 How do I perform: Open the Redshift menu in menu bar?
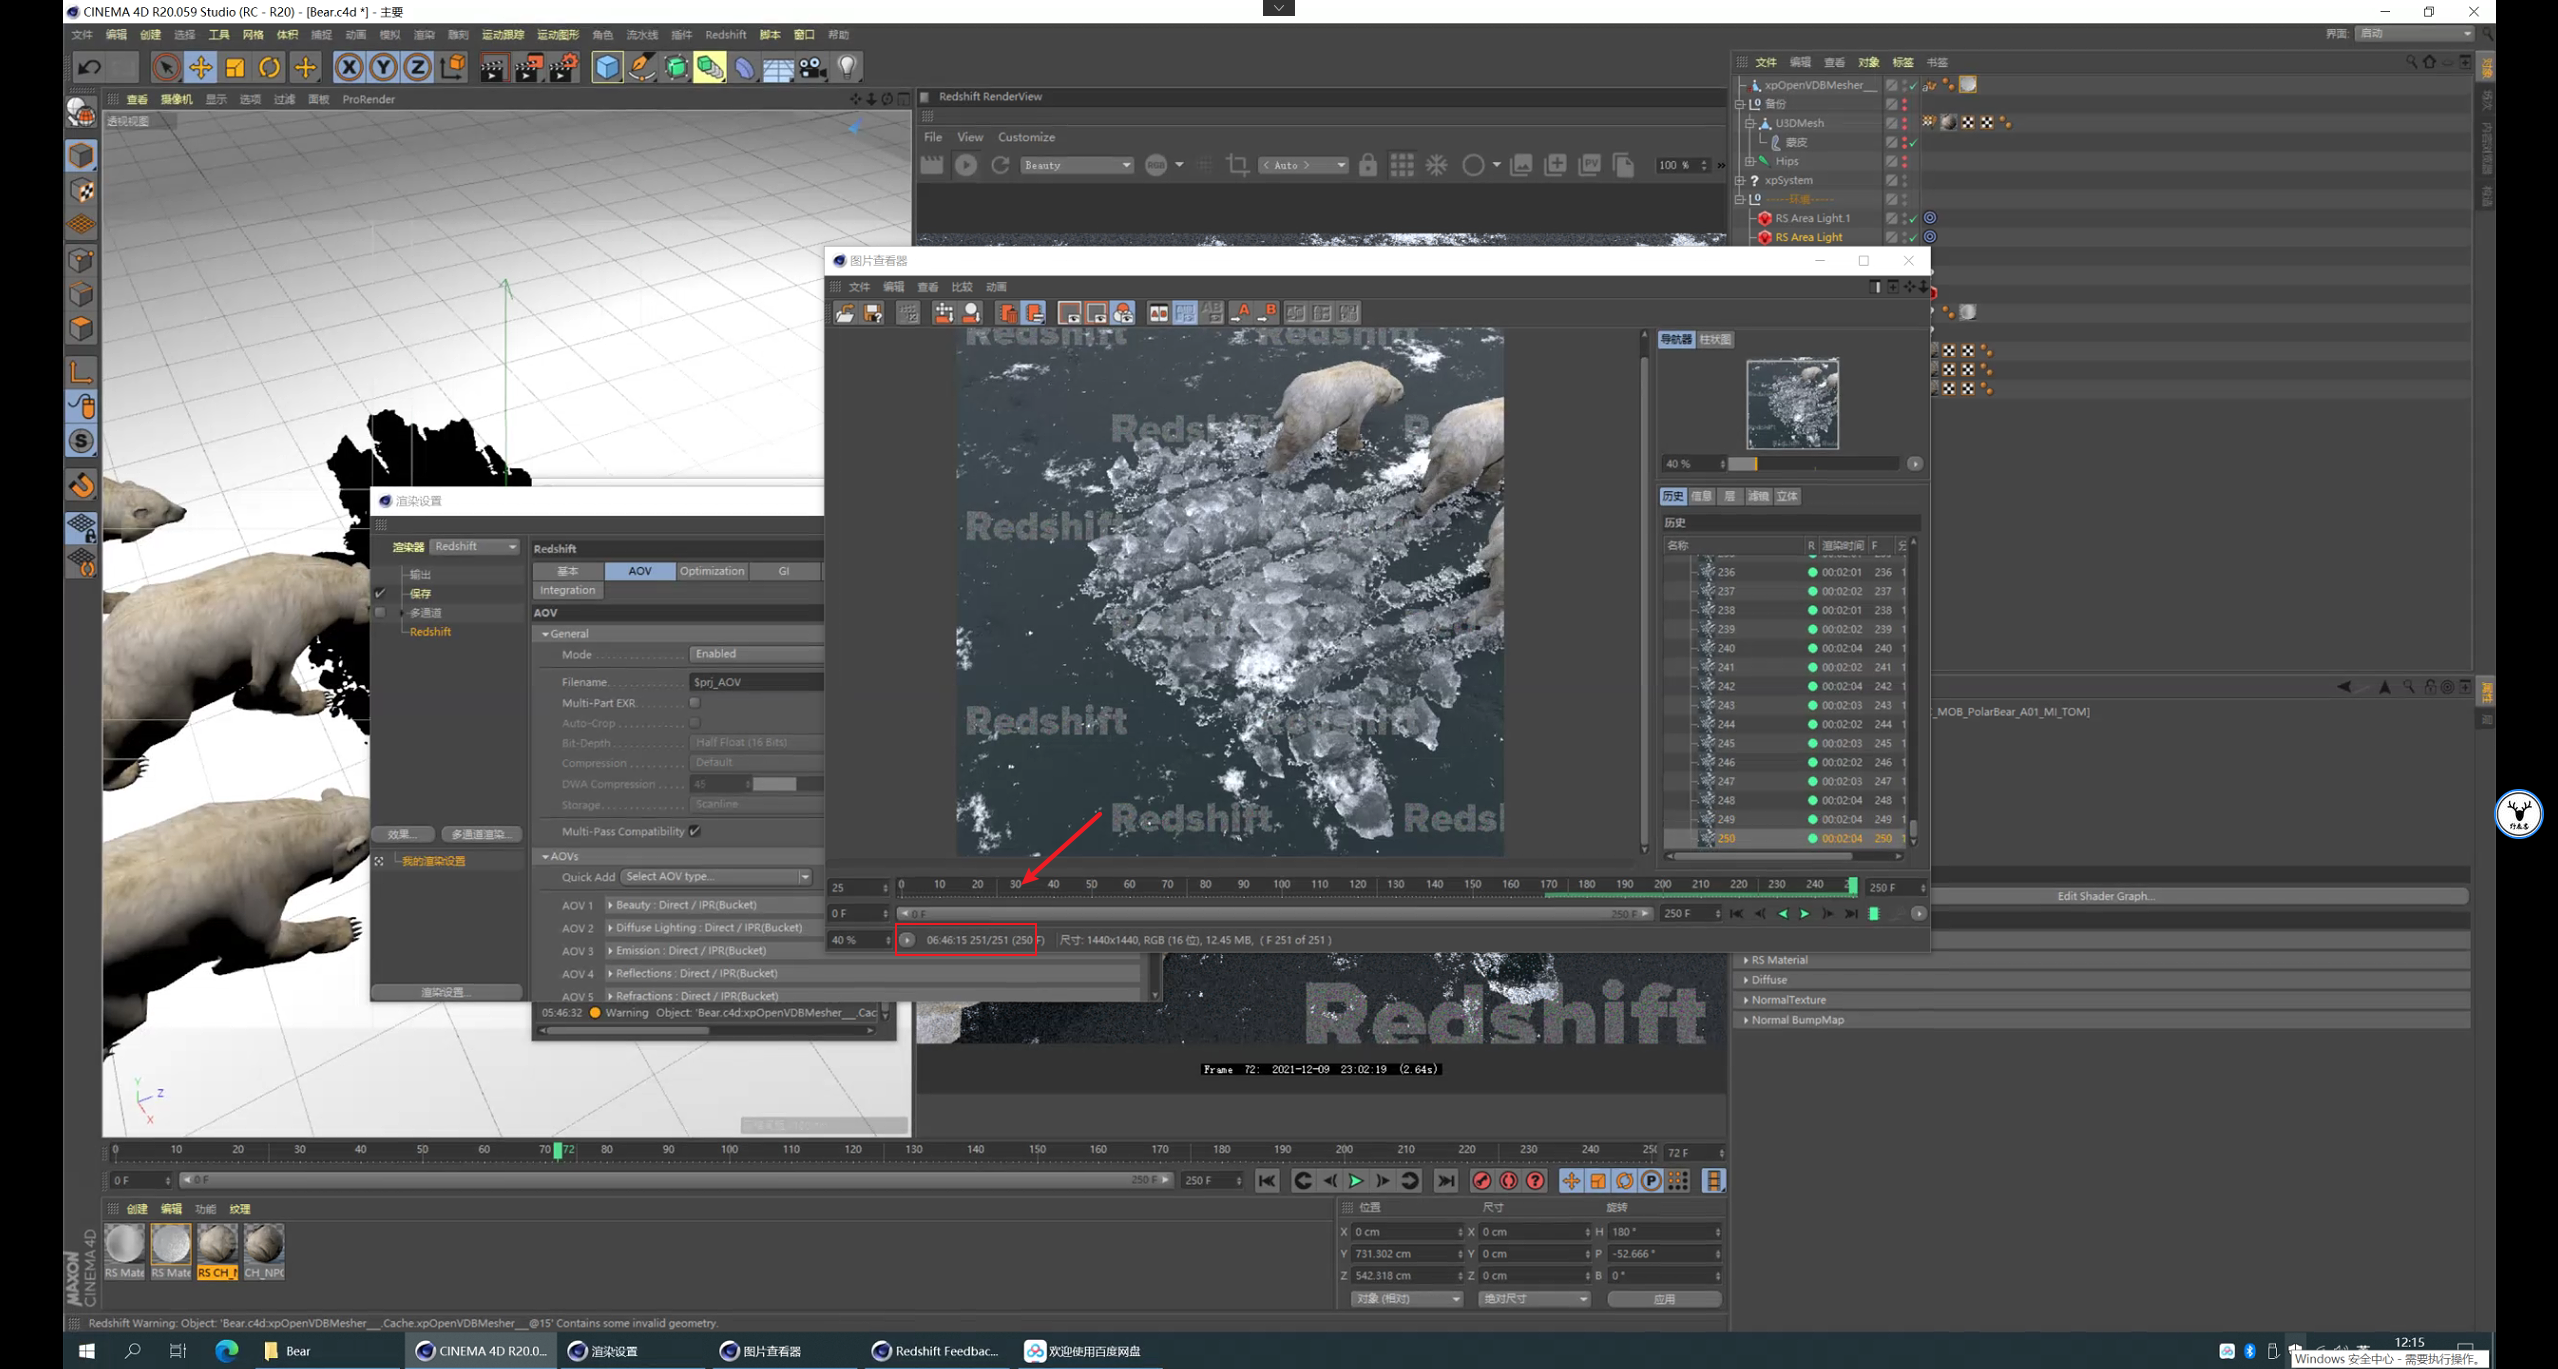click(725, 34)
